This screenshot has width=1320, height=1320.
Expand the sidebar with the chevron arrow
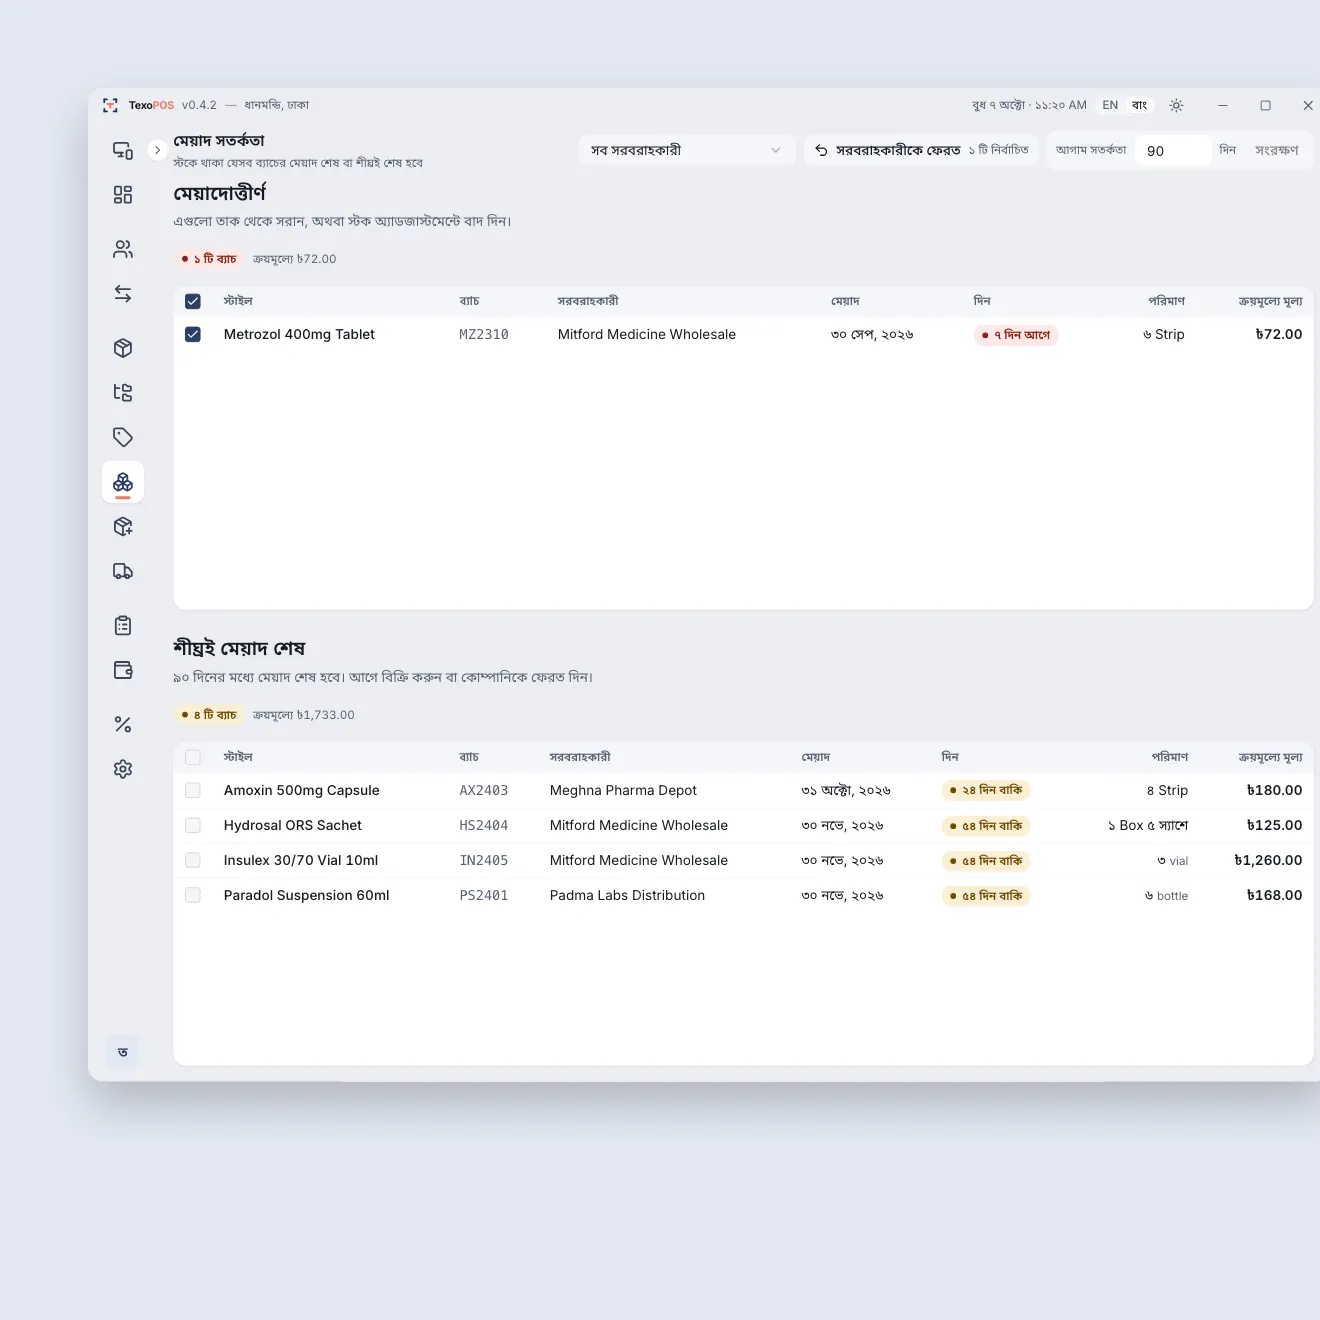coord(157,150)
